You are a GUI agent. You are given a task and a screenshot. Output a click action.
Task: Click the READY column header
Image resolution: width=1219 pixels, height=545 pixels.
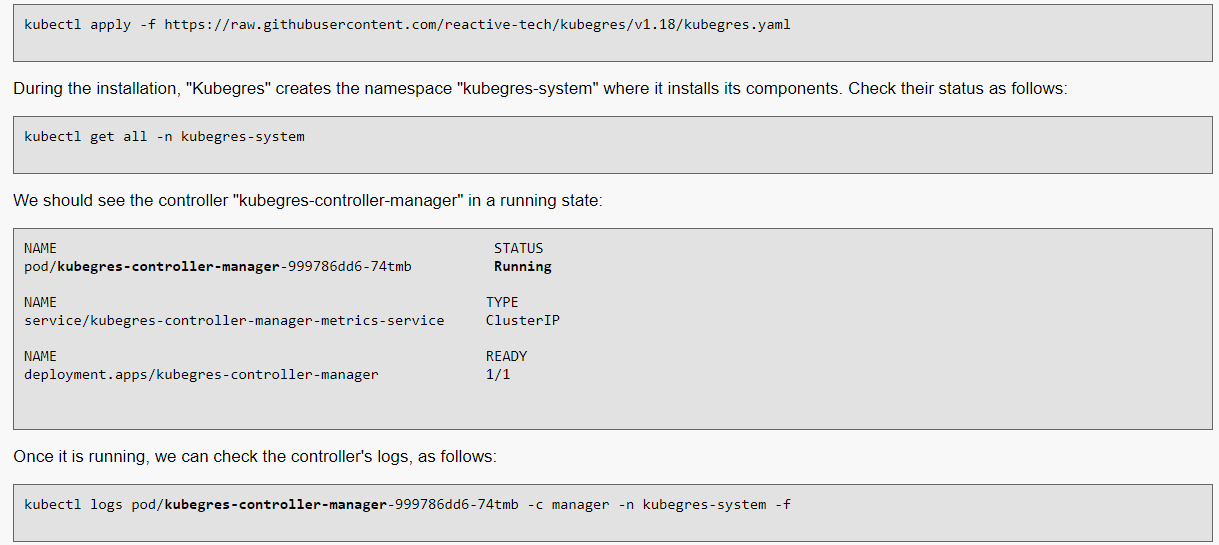click(506, 356)
